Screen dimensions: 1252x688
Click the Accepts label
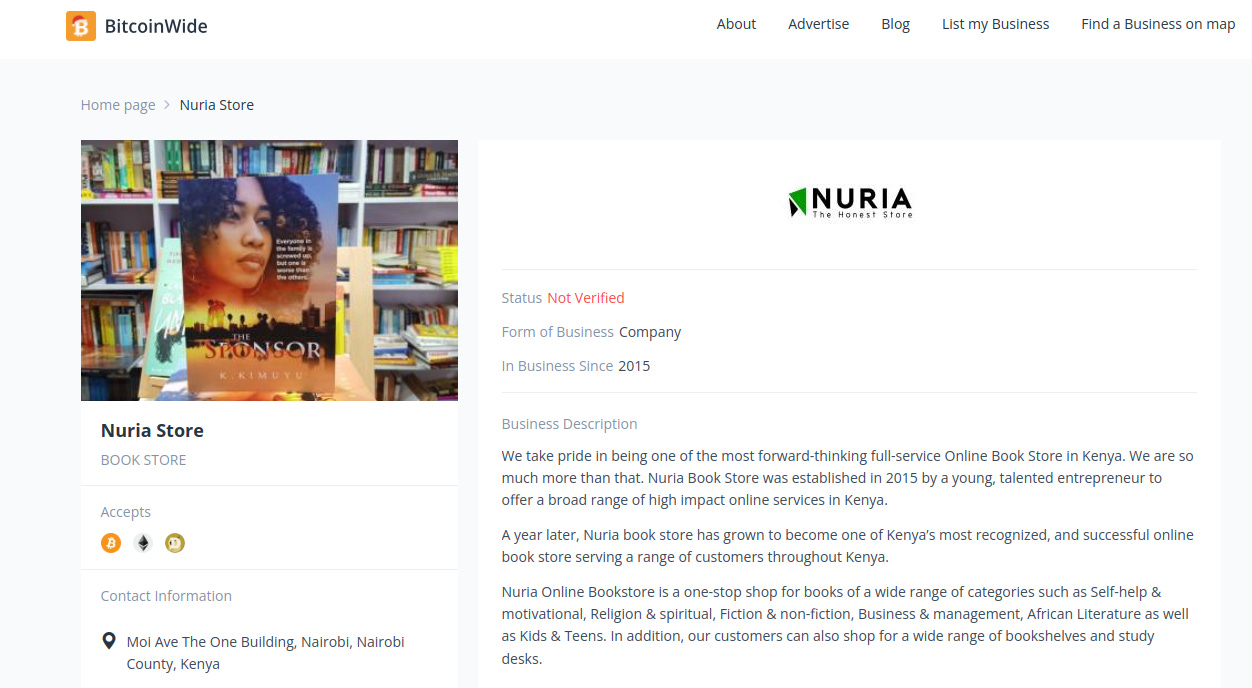click(x=126, y=512)
